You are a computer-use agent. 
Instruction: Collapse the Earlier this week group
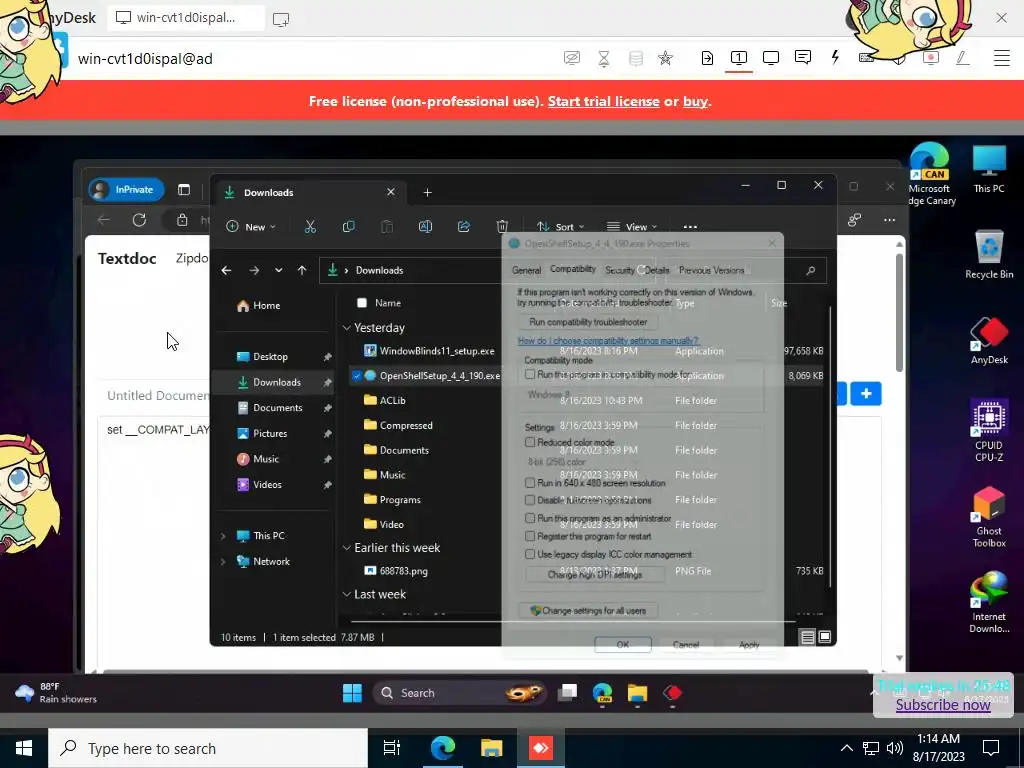[347, 548]
